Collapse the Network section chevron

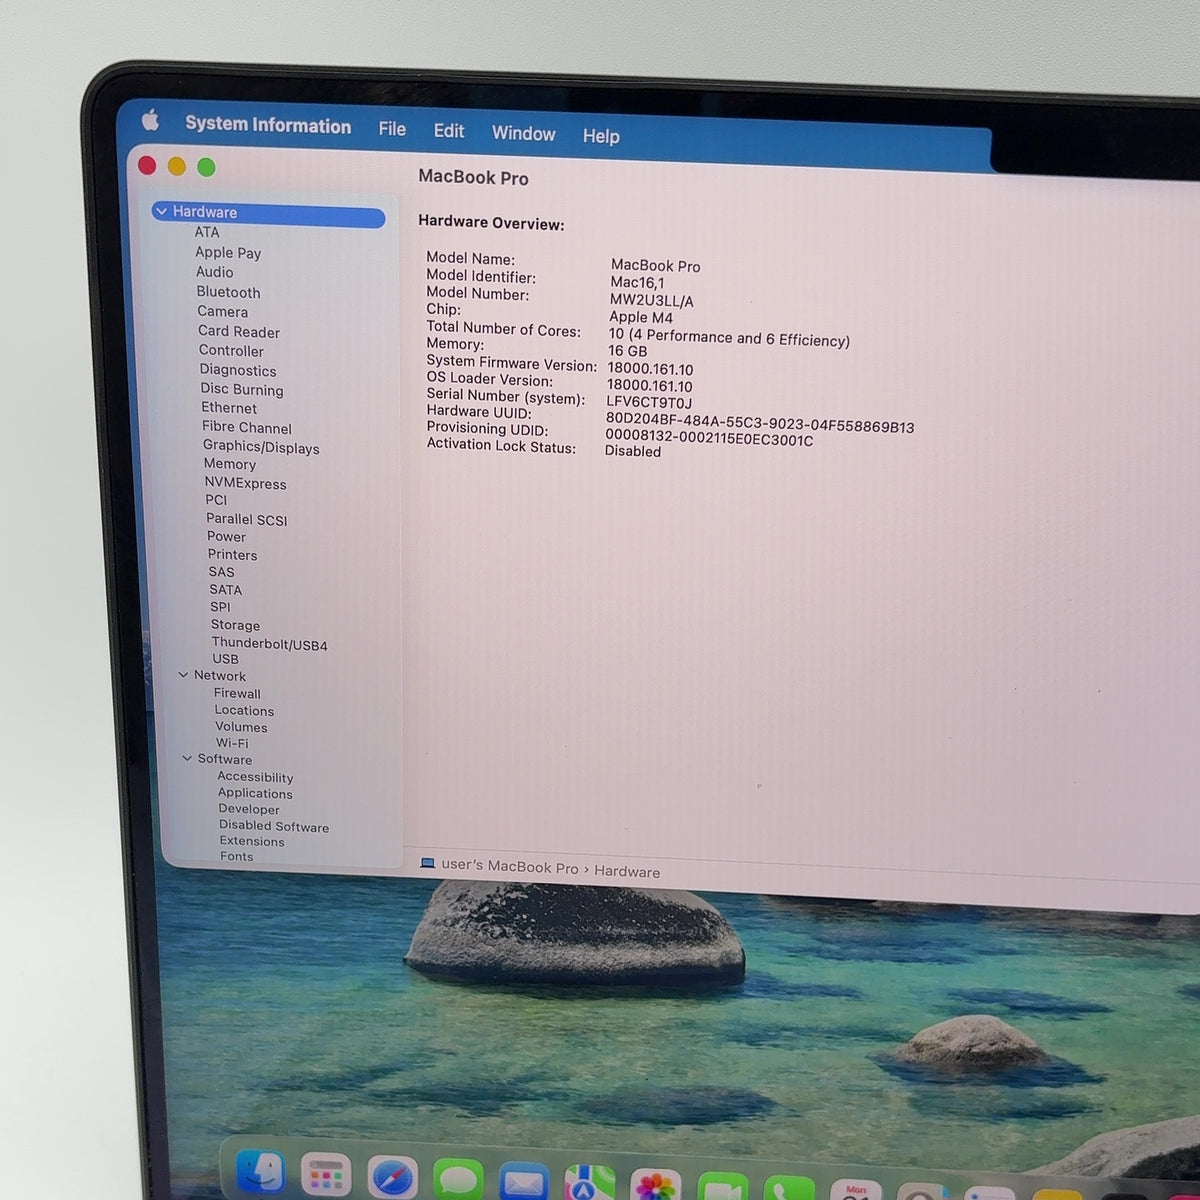pos(183,675)
